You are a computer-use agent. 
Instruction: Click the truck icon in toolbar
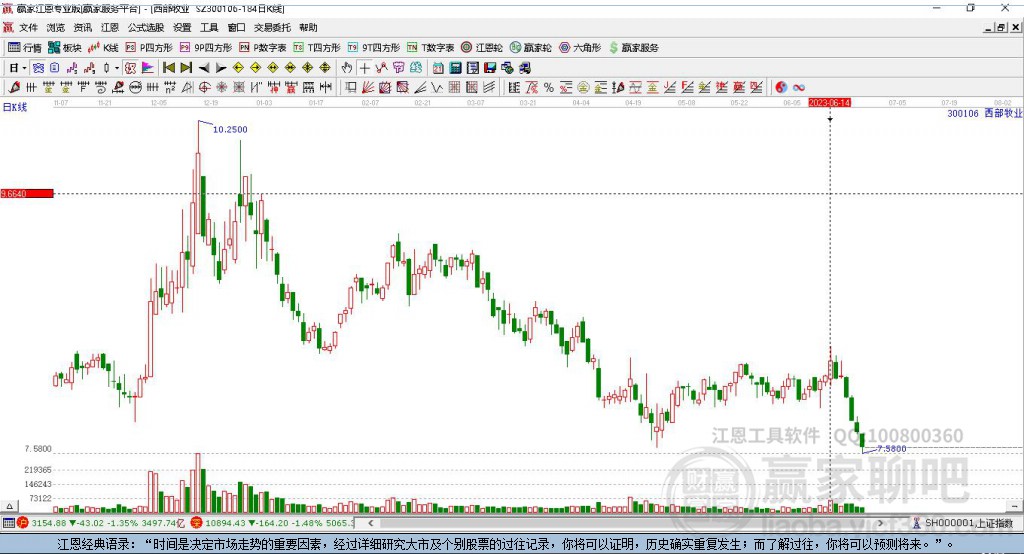tap(524, 68)
